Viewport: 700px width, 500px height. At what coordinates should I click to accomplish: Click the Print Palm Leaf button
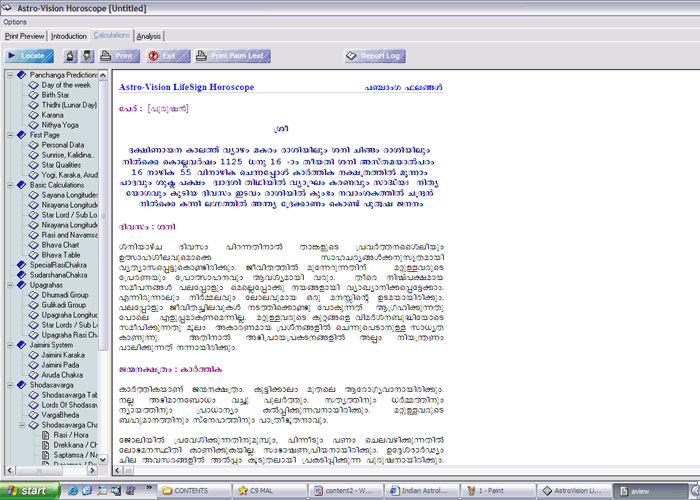pyautogui.click(x=233, y=56)
